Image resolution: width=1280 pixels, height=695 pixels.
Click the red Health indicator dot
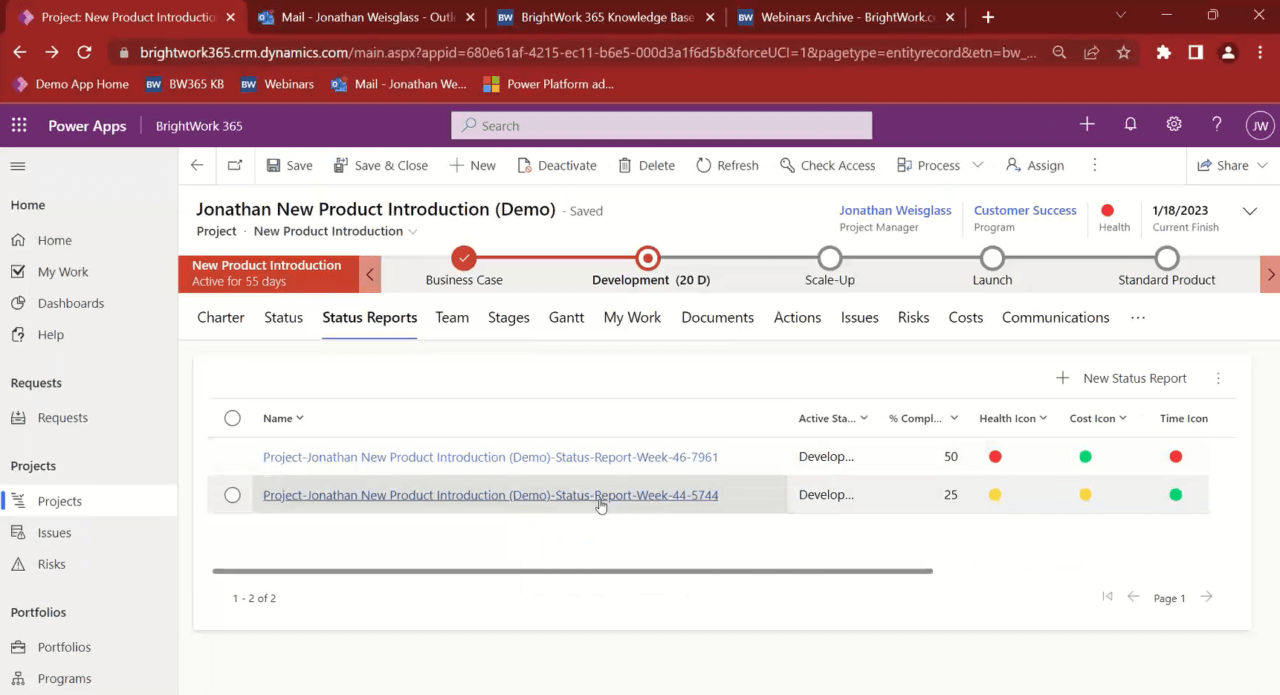coord(1107,211)
